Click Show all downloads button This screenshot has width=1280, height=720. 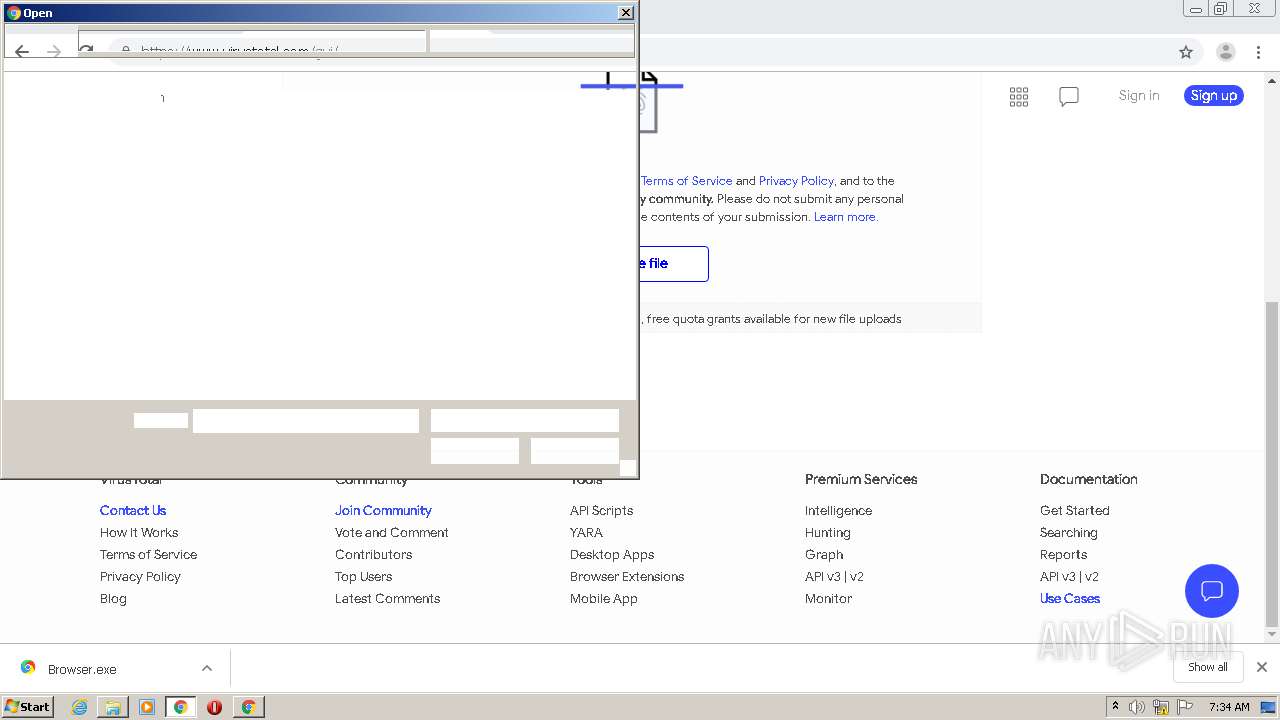1208,667
